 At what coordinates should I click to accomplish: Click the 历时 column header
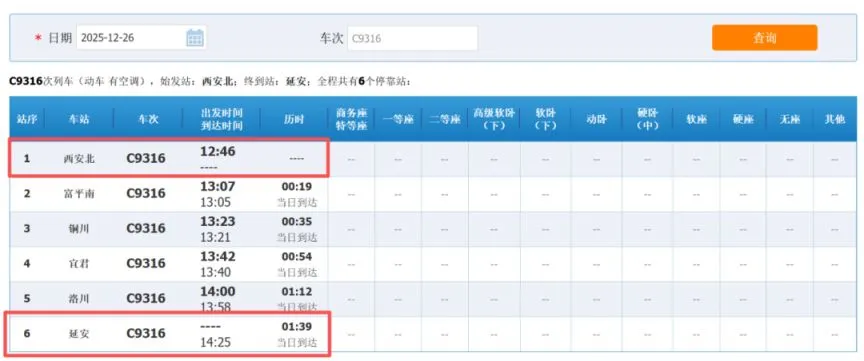click(294, 119)
